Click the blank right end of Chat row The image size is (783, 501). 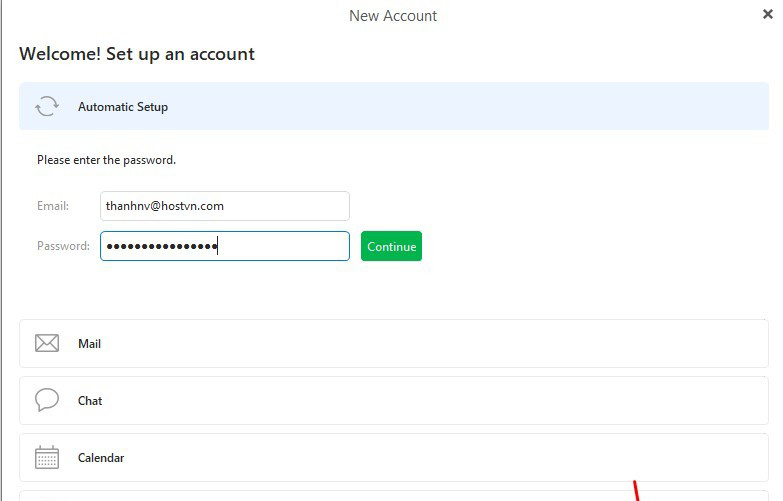700,400
